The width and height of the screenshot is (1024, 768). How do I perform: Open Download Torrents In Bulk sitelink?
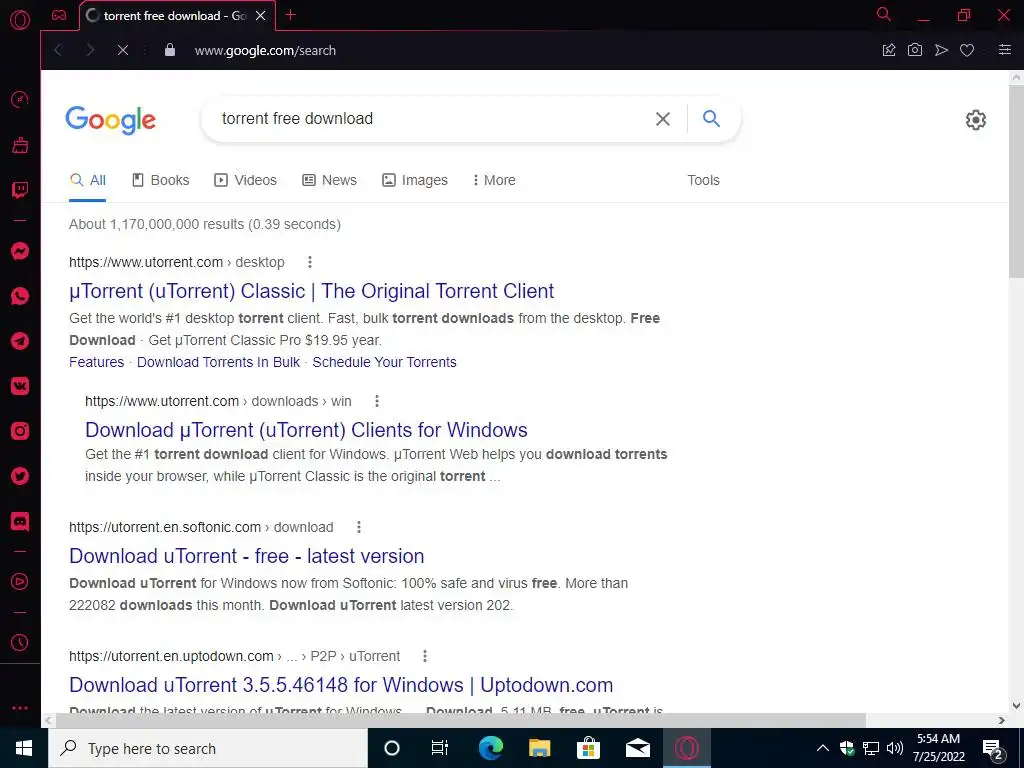(x=218, y=362)
